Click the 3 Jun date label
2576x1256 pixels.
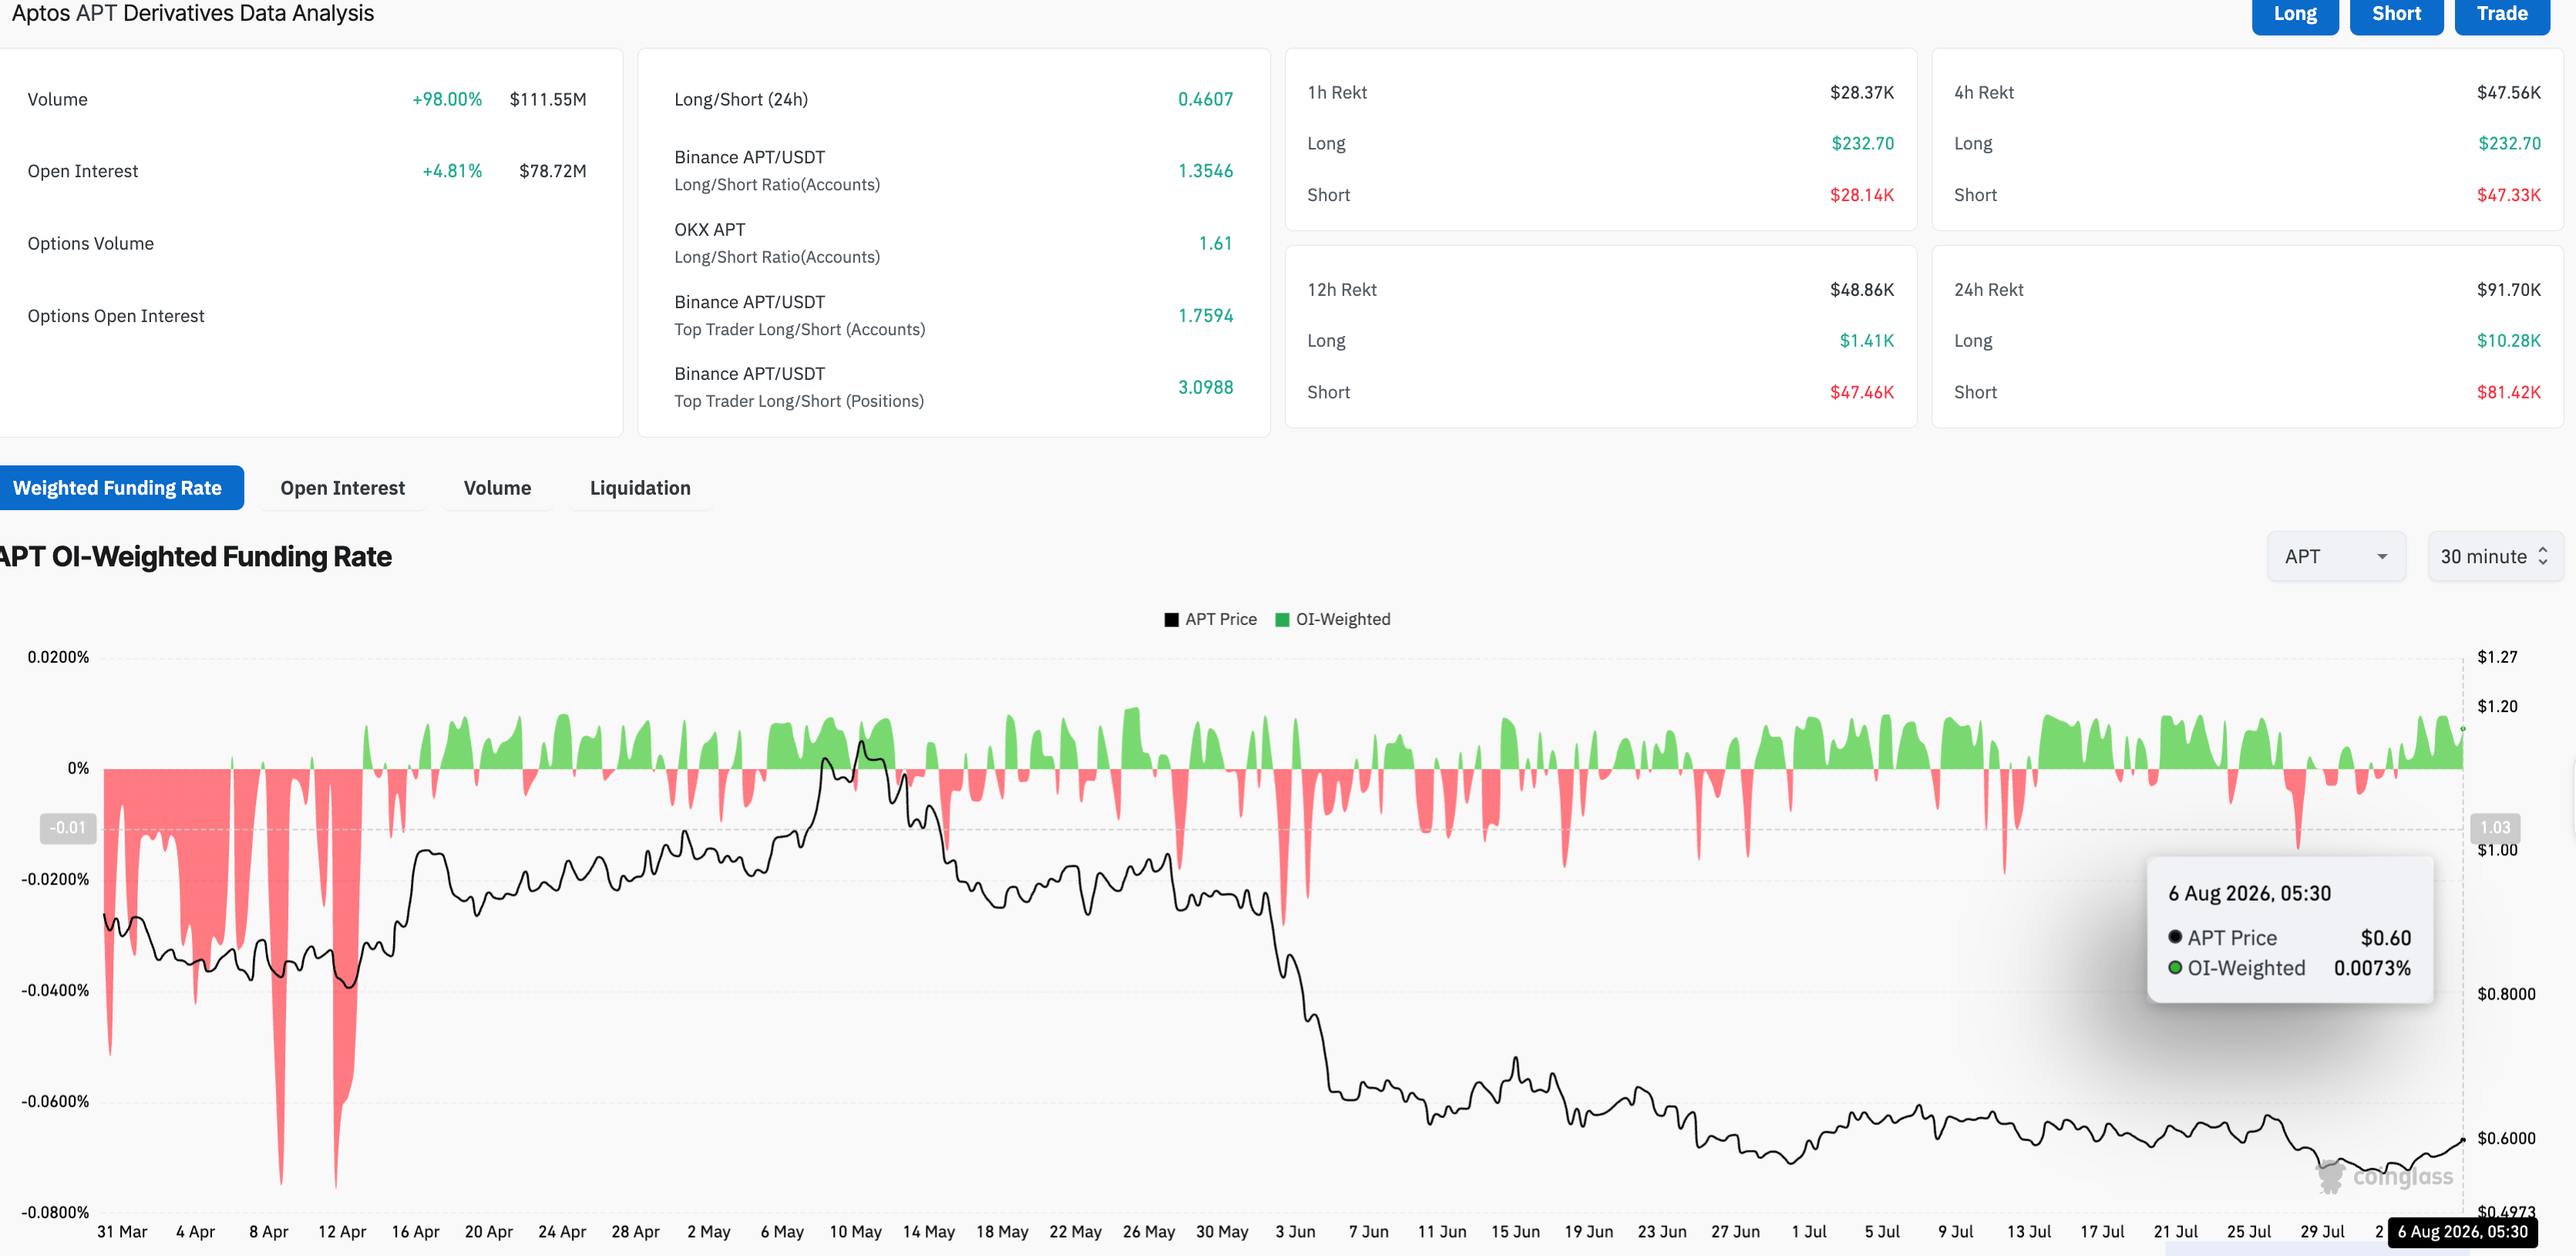click(x=1295, y=1232)
